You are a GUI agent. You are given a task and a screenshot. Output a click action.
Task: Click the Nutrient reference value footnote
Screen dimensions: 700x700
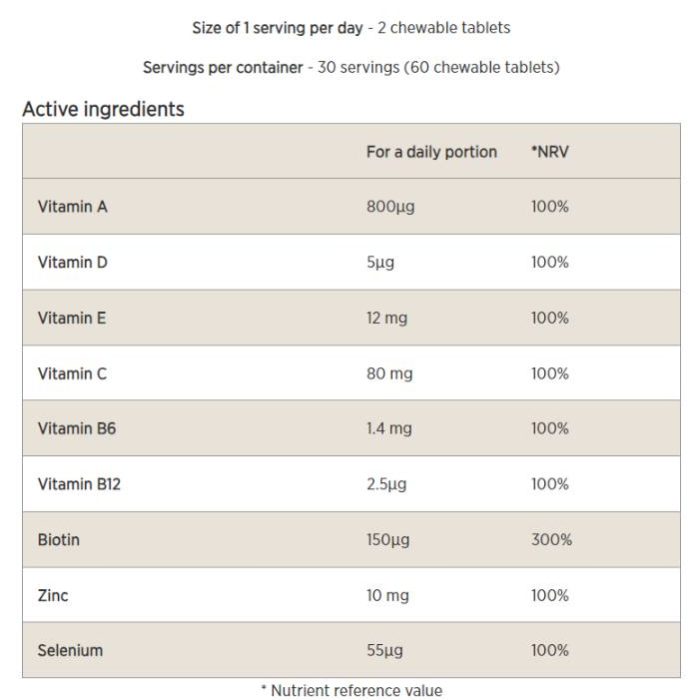[x=351, y=690]
